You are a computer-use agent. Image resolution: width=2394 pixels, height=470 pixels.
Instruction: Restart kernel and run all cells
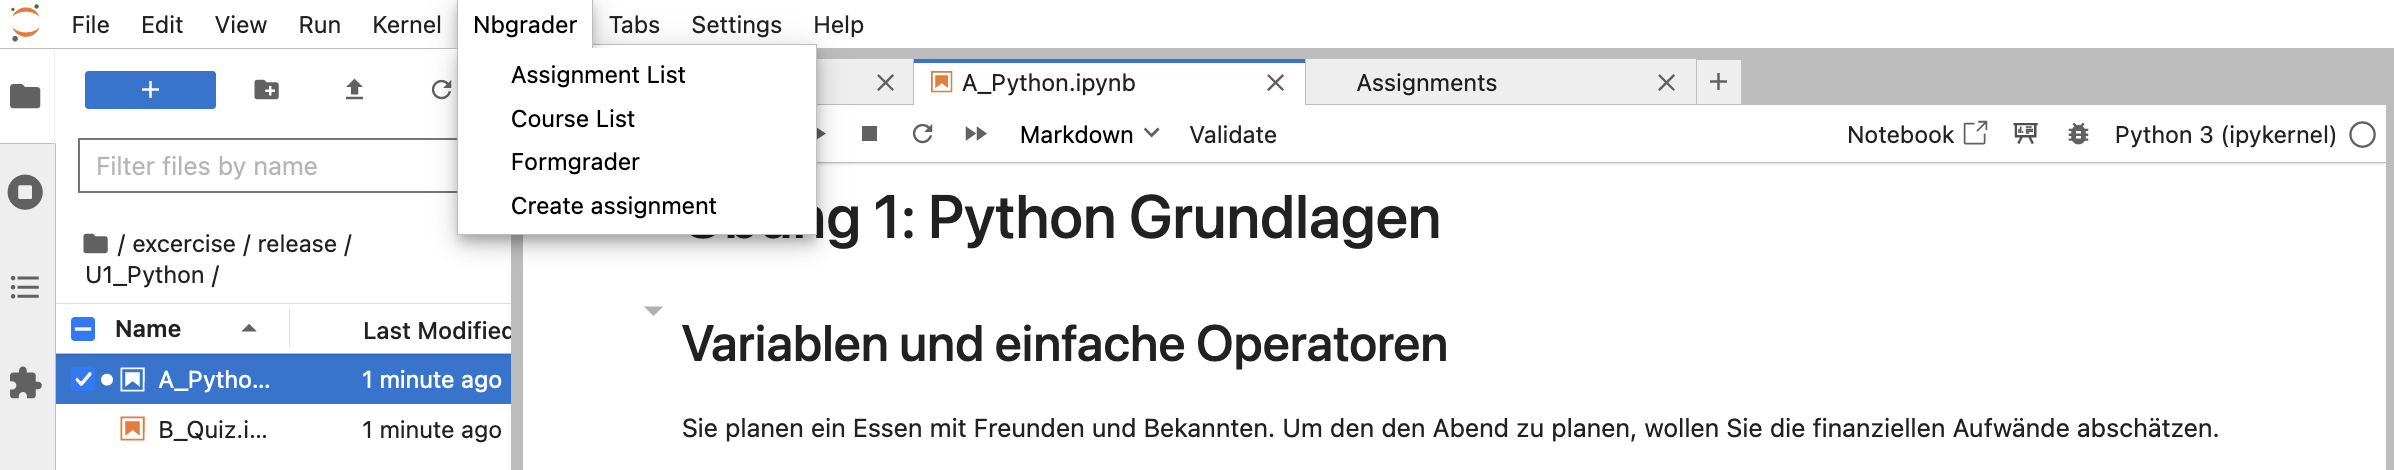975,134
